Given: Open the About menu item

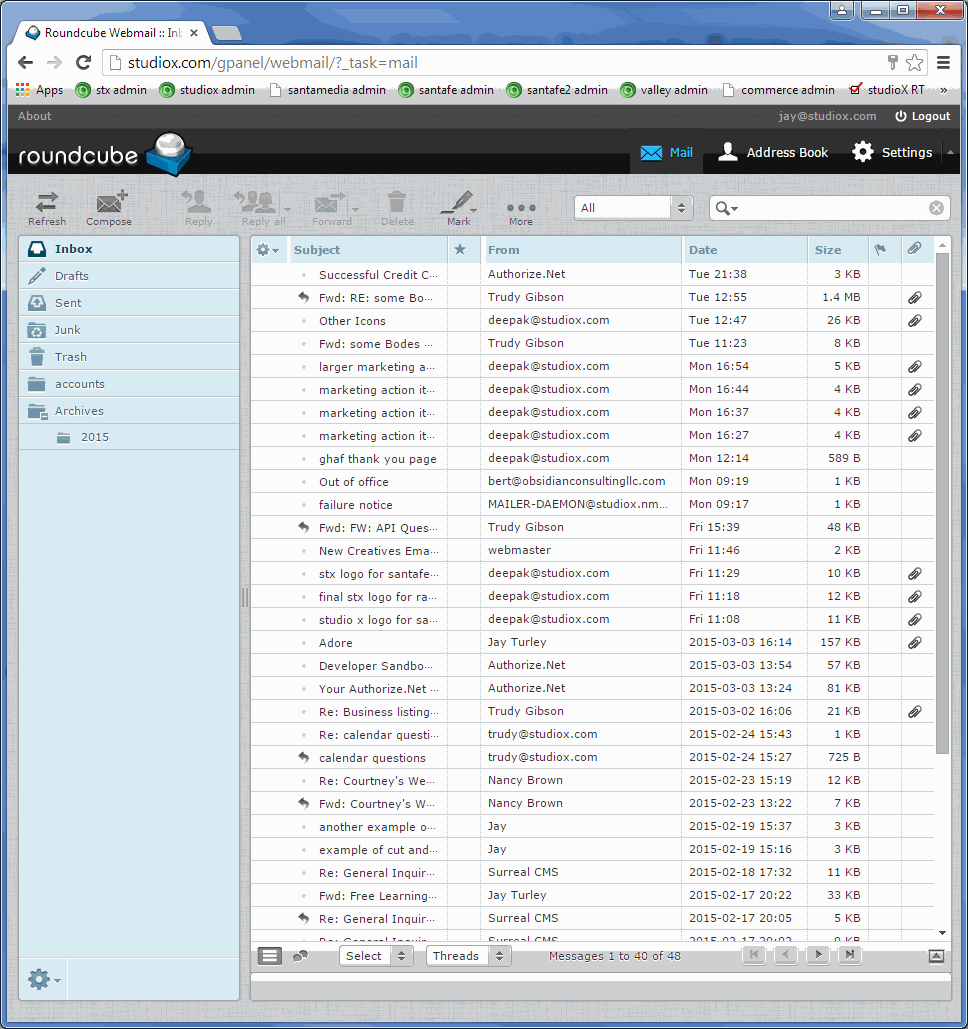Looking at the screenshot, I should coord(34,116).
